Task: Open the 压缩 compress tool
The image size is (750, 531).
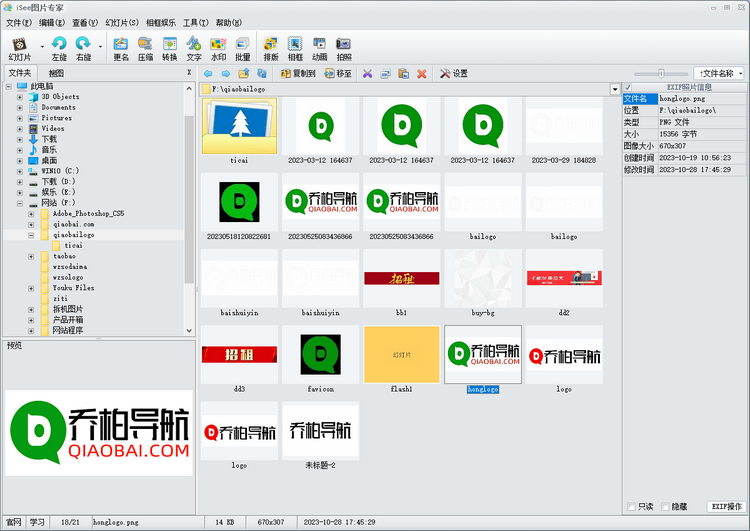Action: coord(146,47)
